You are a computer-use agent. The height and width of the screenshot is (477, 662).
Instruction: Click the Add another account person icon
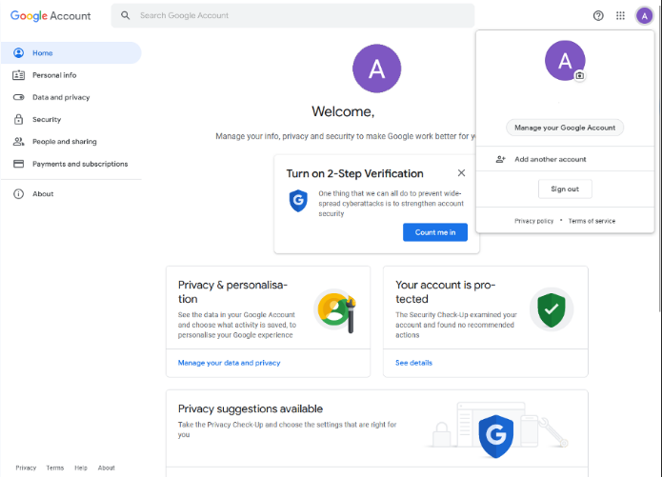(500, 160)
